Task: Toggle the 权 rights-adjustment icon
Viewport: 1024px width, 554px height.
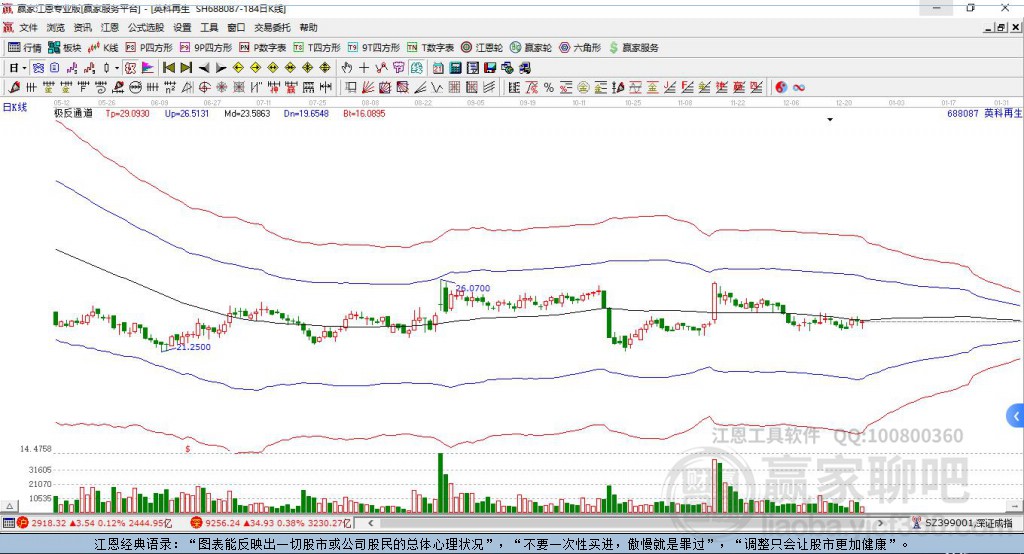Action: (x=131, y=68)
